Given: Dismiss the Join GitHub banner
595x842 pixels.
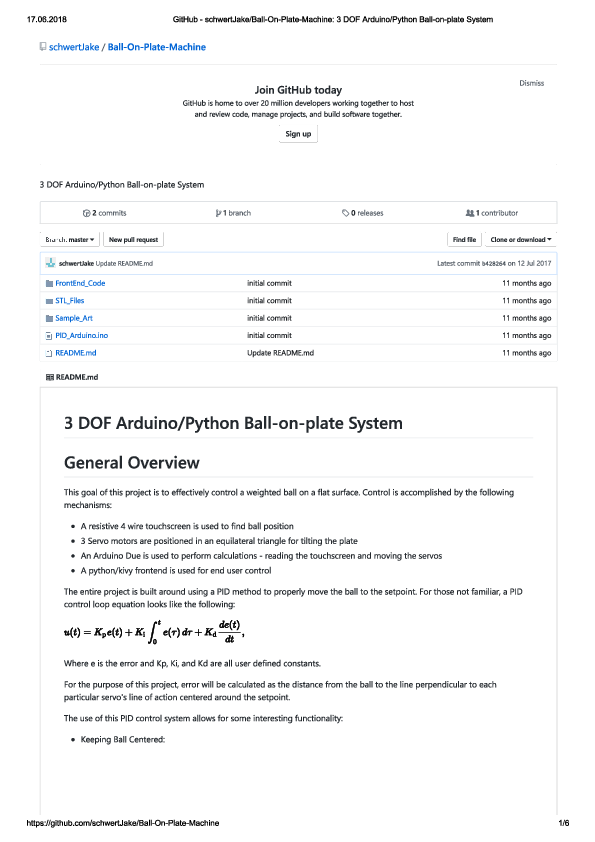Looking at the screenshot, I should [531, 83].
